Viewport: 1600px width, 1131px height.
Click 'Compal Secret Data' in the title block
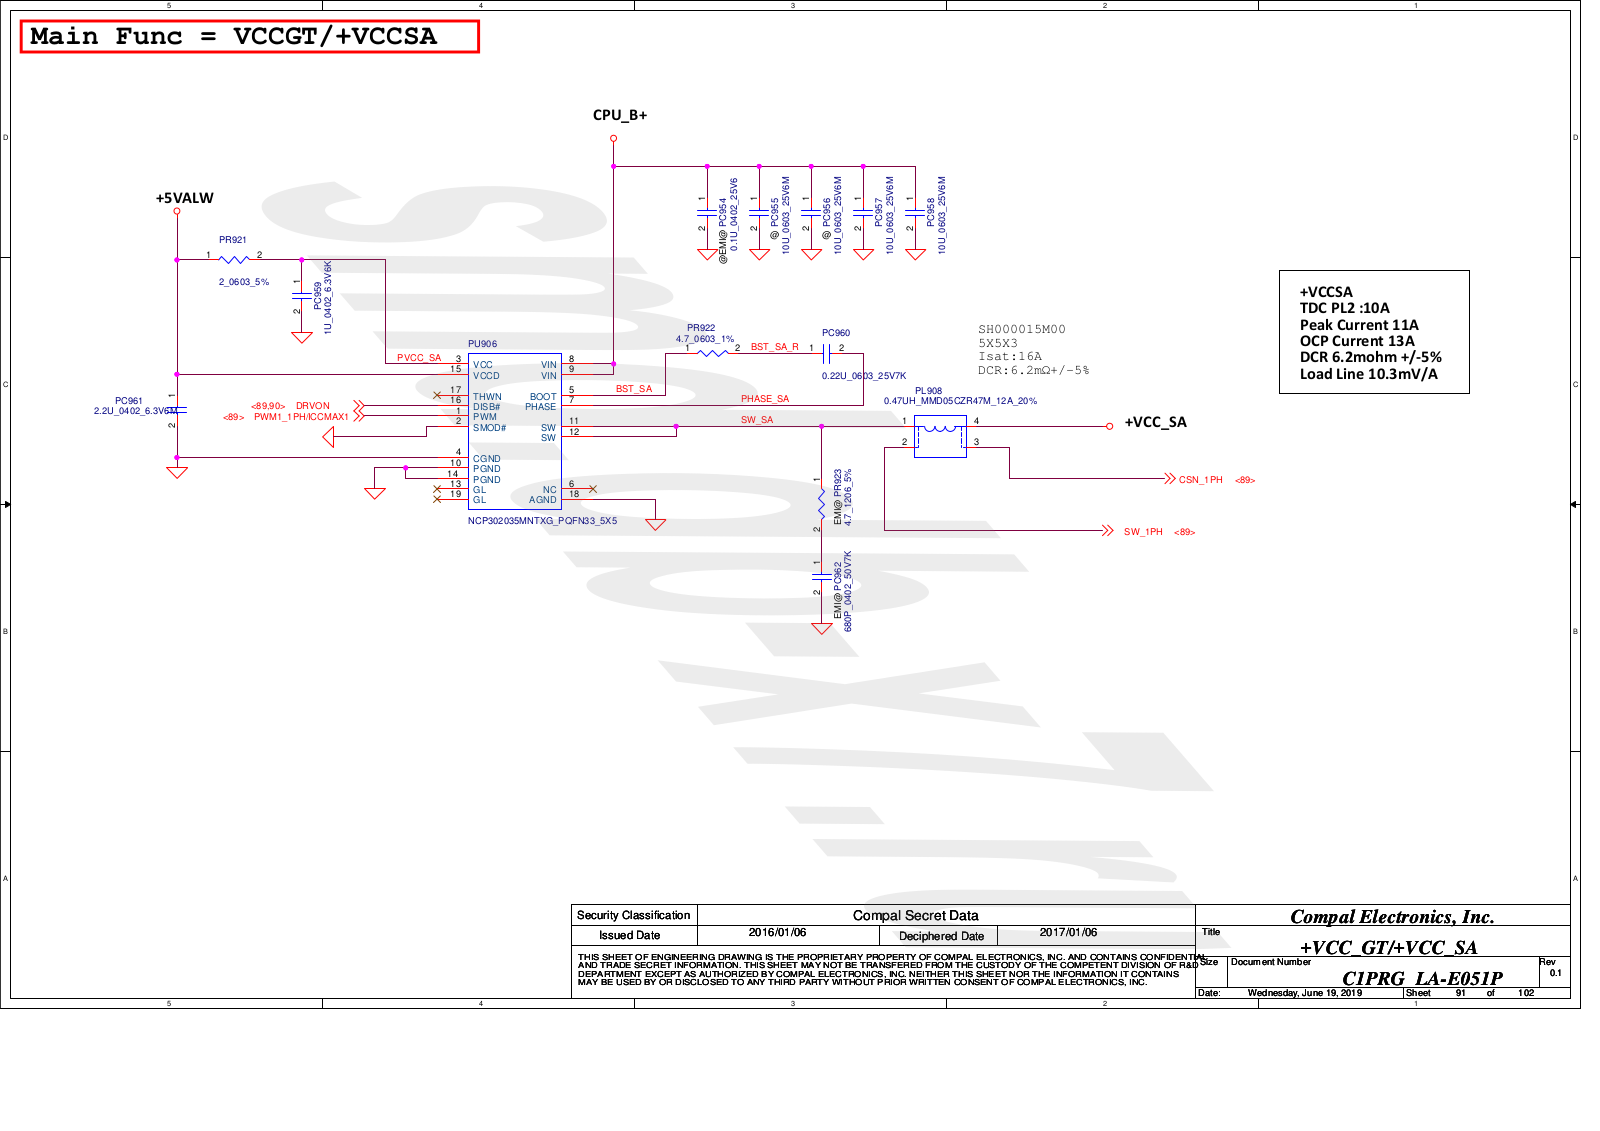916,915
